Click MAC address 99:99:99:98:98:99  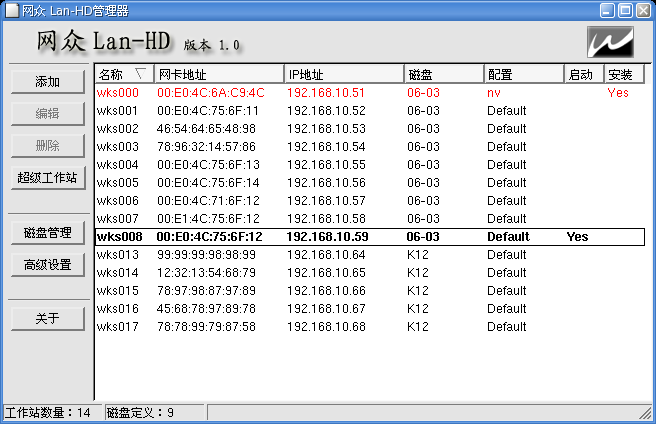tap(206, 255)
